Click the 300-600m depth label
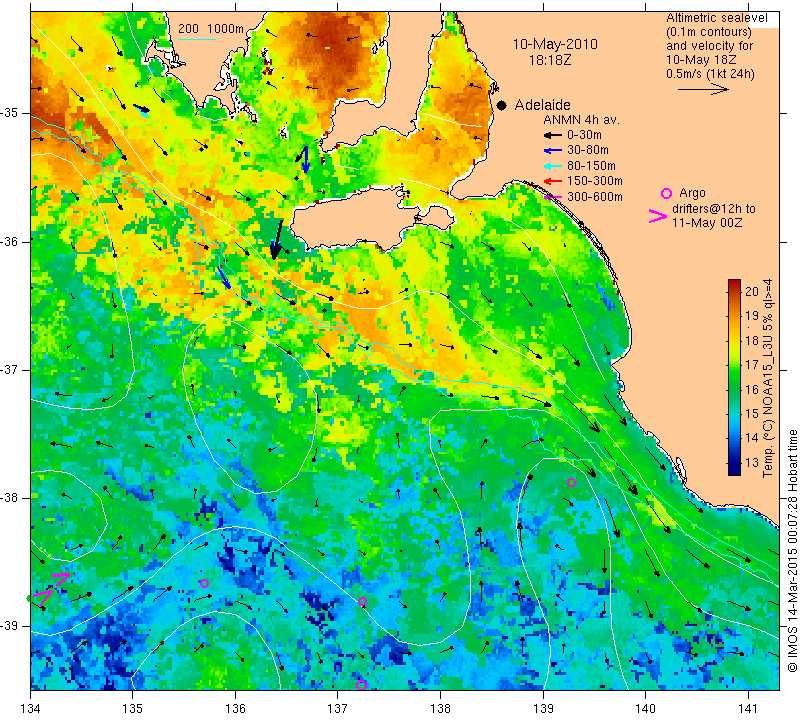 pos(594,197)
